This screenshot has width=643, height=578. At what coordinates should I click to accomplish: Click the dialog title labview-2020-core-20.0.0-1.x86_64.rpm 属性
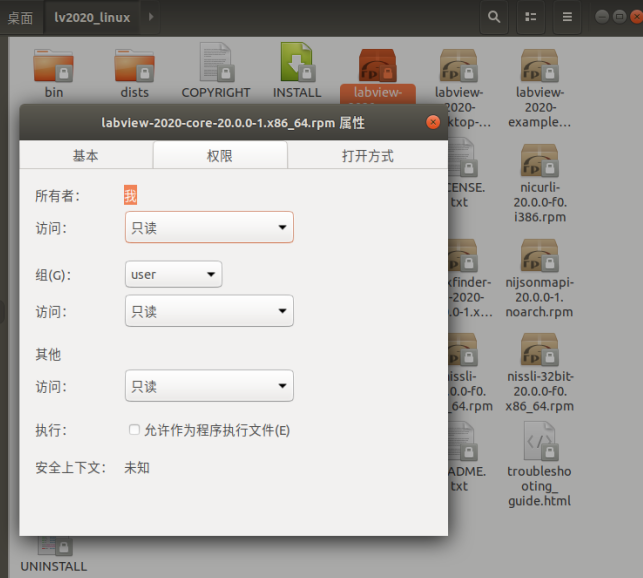[x=233, y=123]
